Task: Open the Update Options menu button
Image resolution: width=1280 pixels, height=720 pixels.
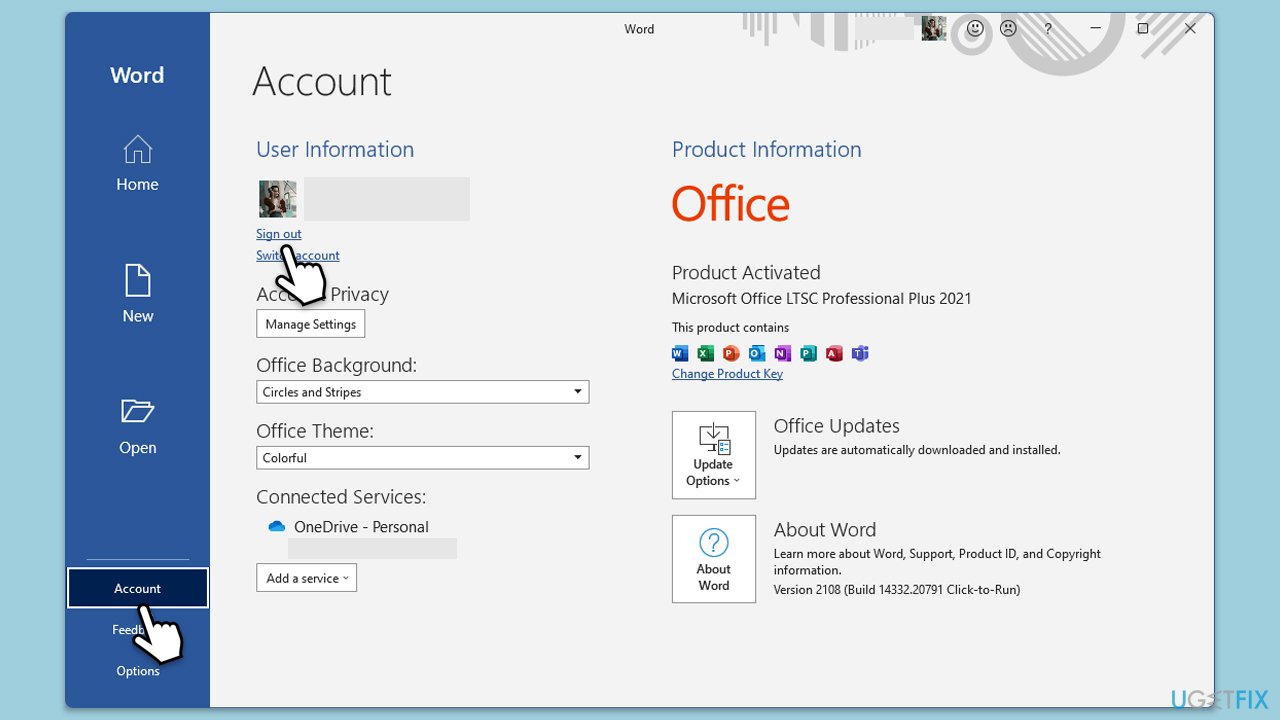Action: pos(713,455)
